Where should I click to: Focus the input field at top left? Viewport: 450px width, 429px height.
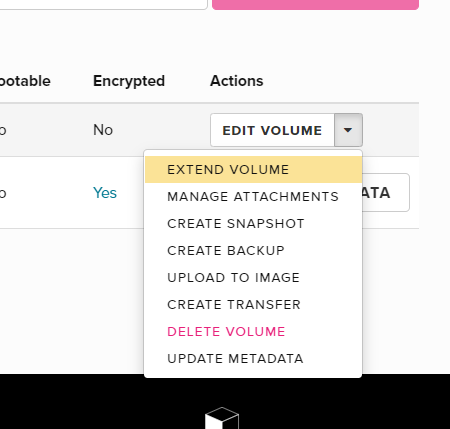103,5
